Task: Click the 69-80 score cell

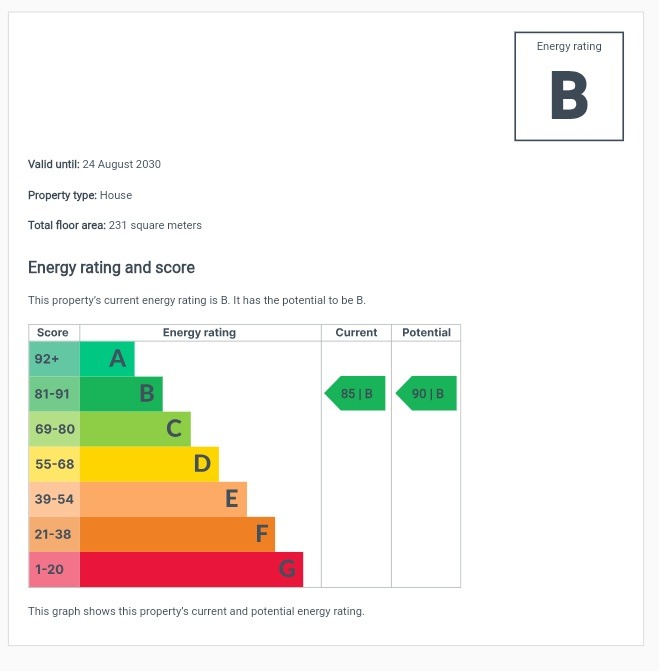Action: (x=54, y=429)
